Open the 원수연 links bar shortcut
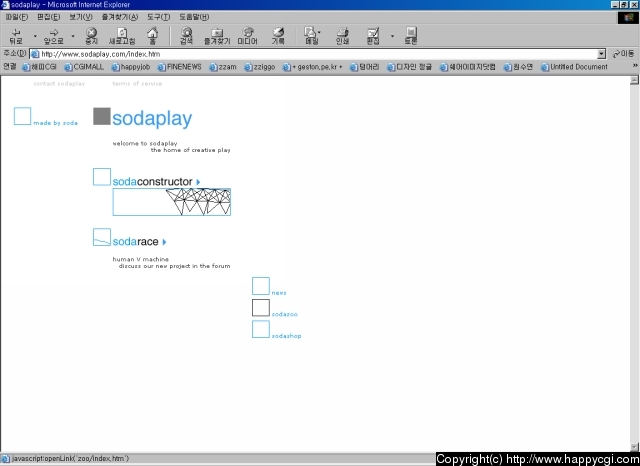640x466 pixels. tap(518, 67)
